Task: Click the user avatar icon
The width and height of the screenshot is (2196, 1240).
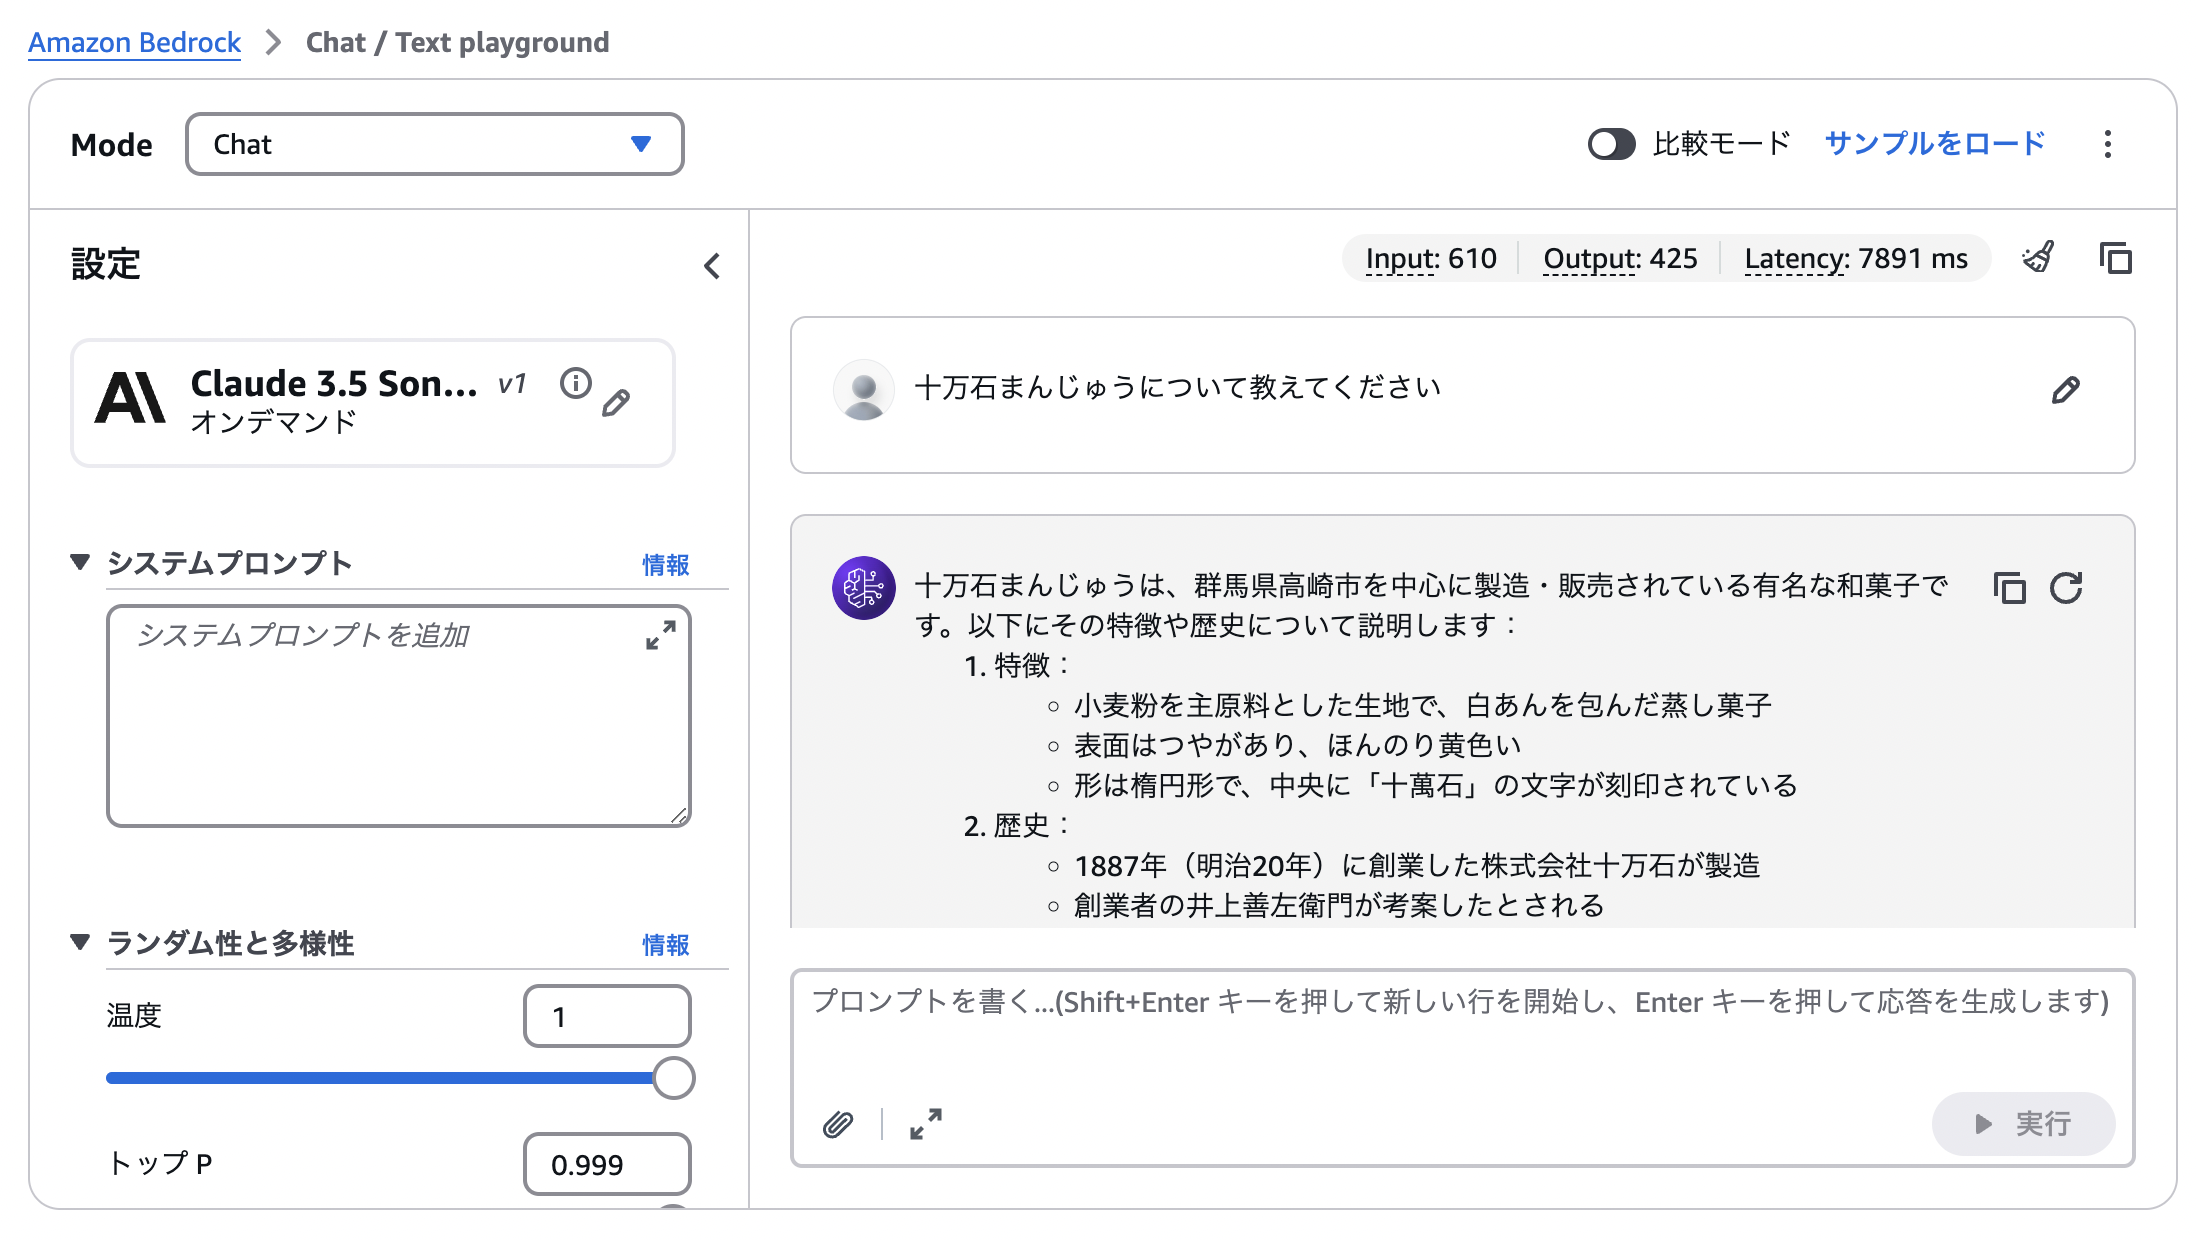Action: coord(864,390)
